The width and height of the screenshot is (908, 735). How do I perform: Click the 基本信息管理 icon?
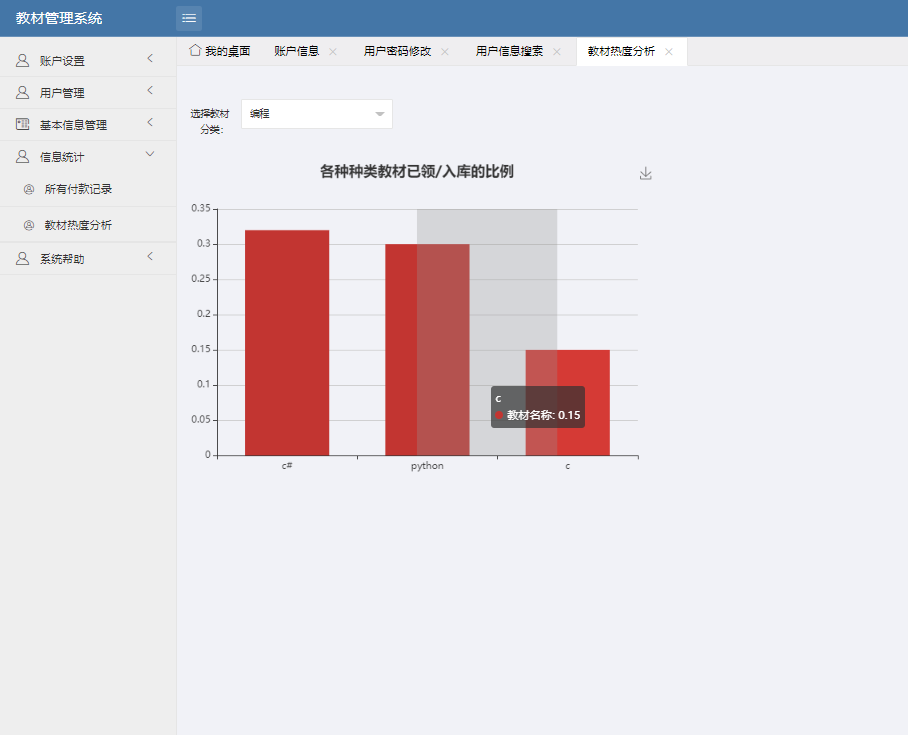coord(23,124)
